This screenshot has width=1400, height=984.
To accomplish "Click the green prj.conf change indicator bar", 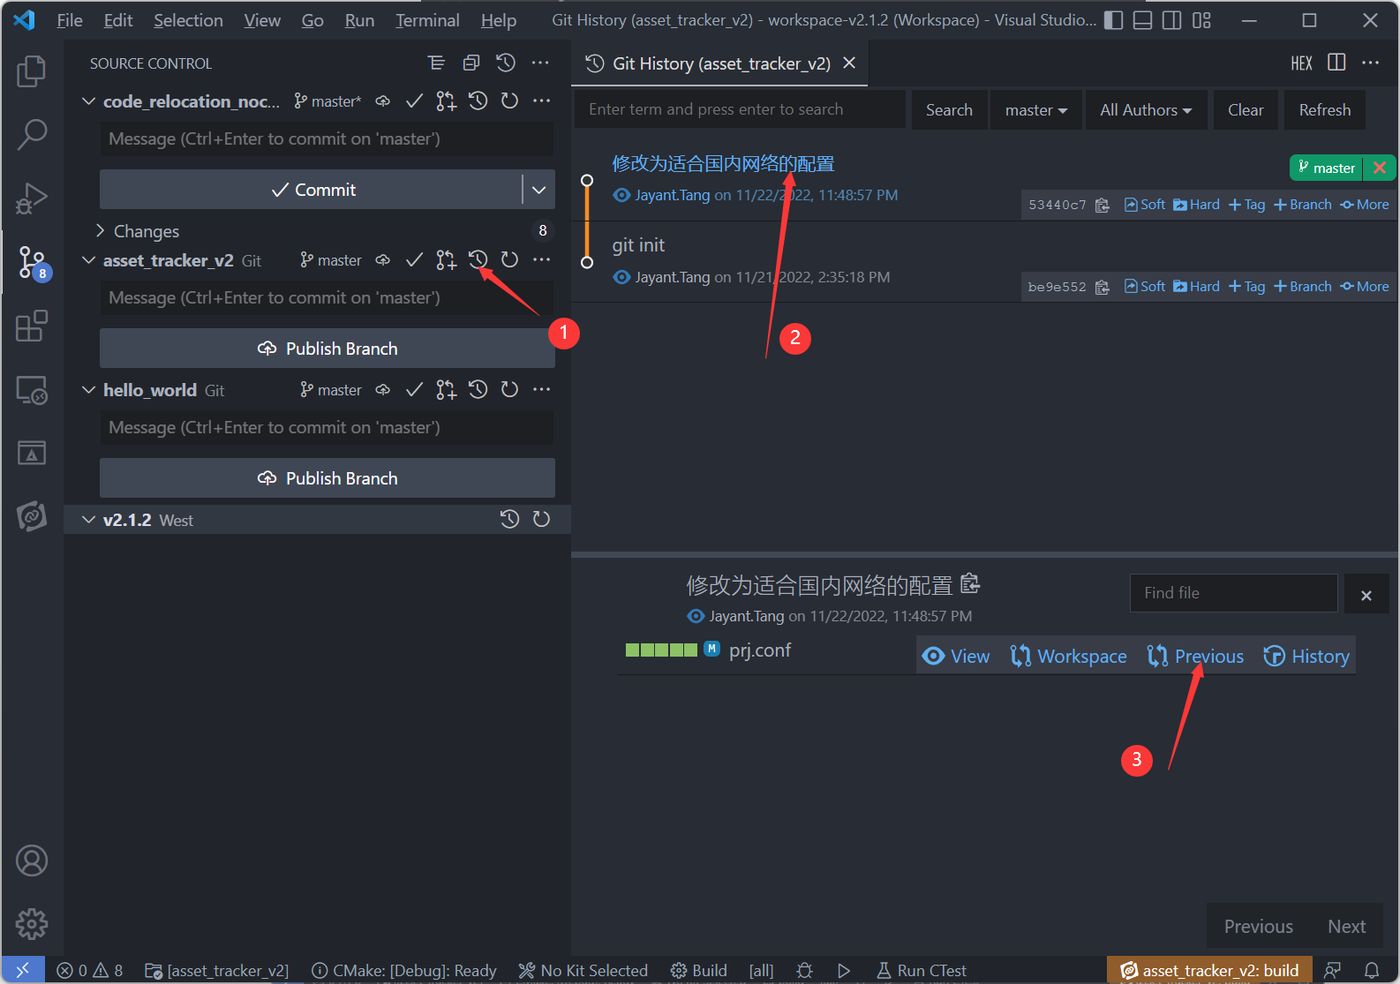I will tap(661, 650).
